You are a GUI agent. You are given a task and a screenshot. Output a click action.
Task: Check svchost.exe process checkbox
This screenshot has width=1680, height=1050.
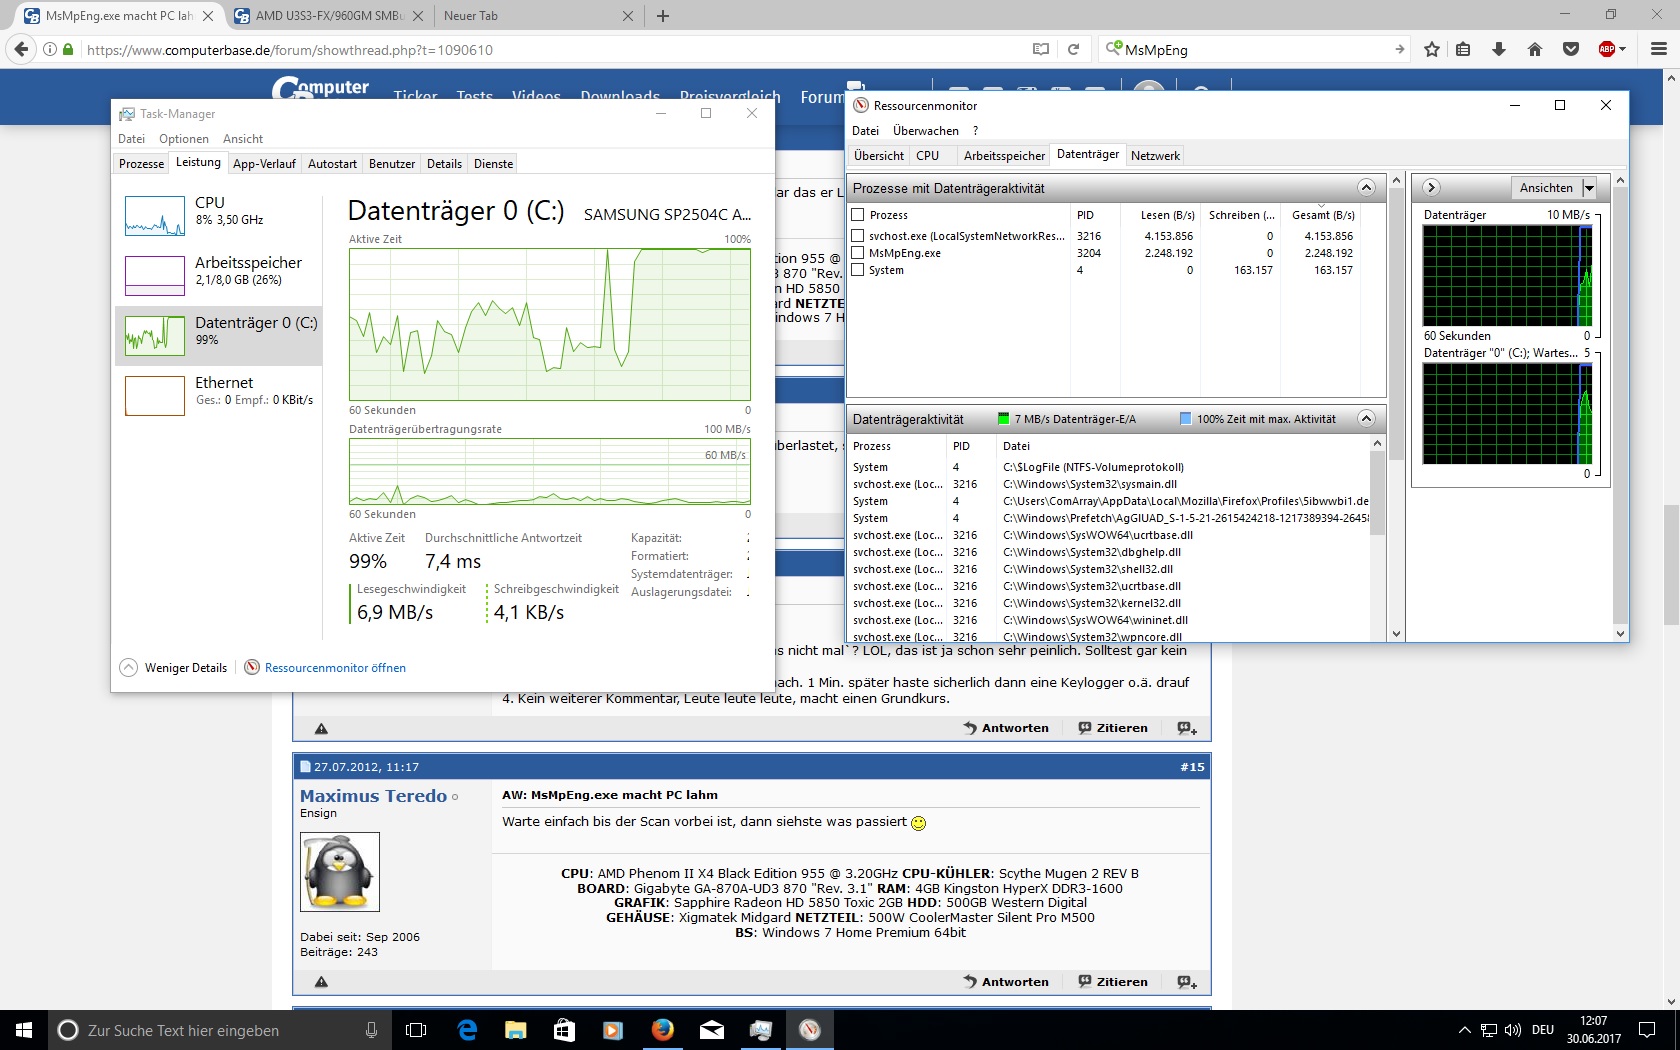(857, 236)
